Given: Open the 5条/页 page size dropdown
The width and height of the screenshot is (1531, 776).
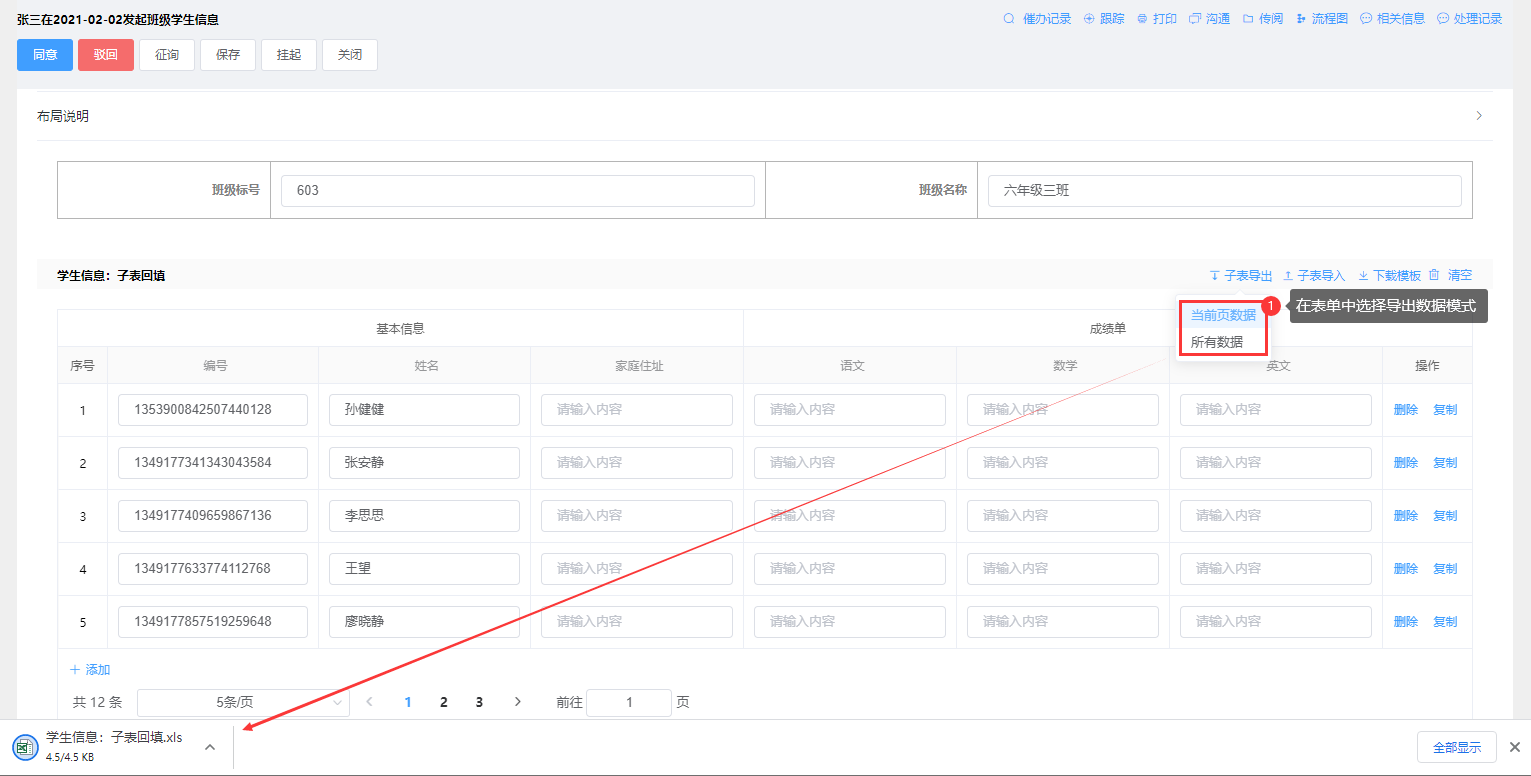Looking at the screenshot, I should click(x=243, y=702).
